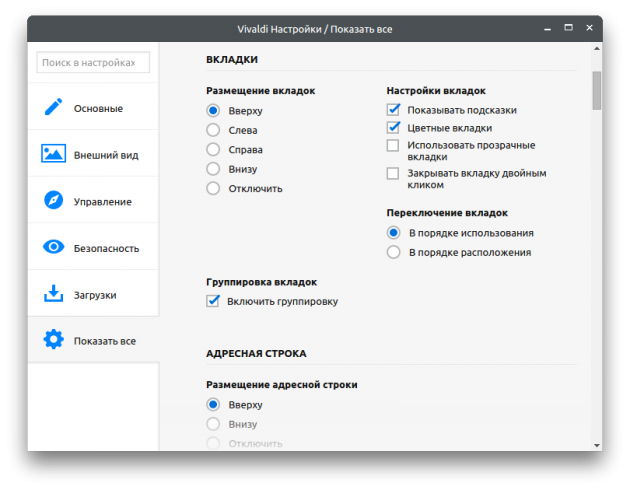Enable Закрывать вкладку двойным кликом

point(393,174)
